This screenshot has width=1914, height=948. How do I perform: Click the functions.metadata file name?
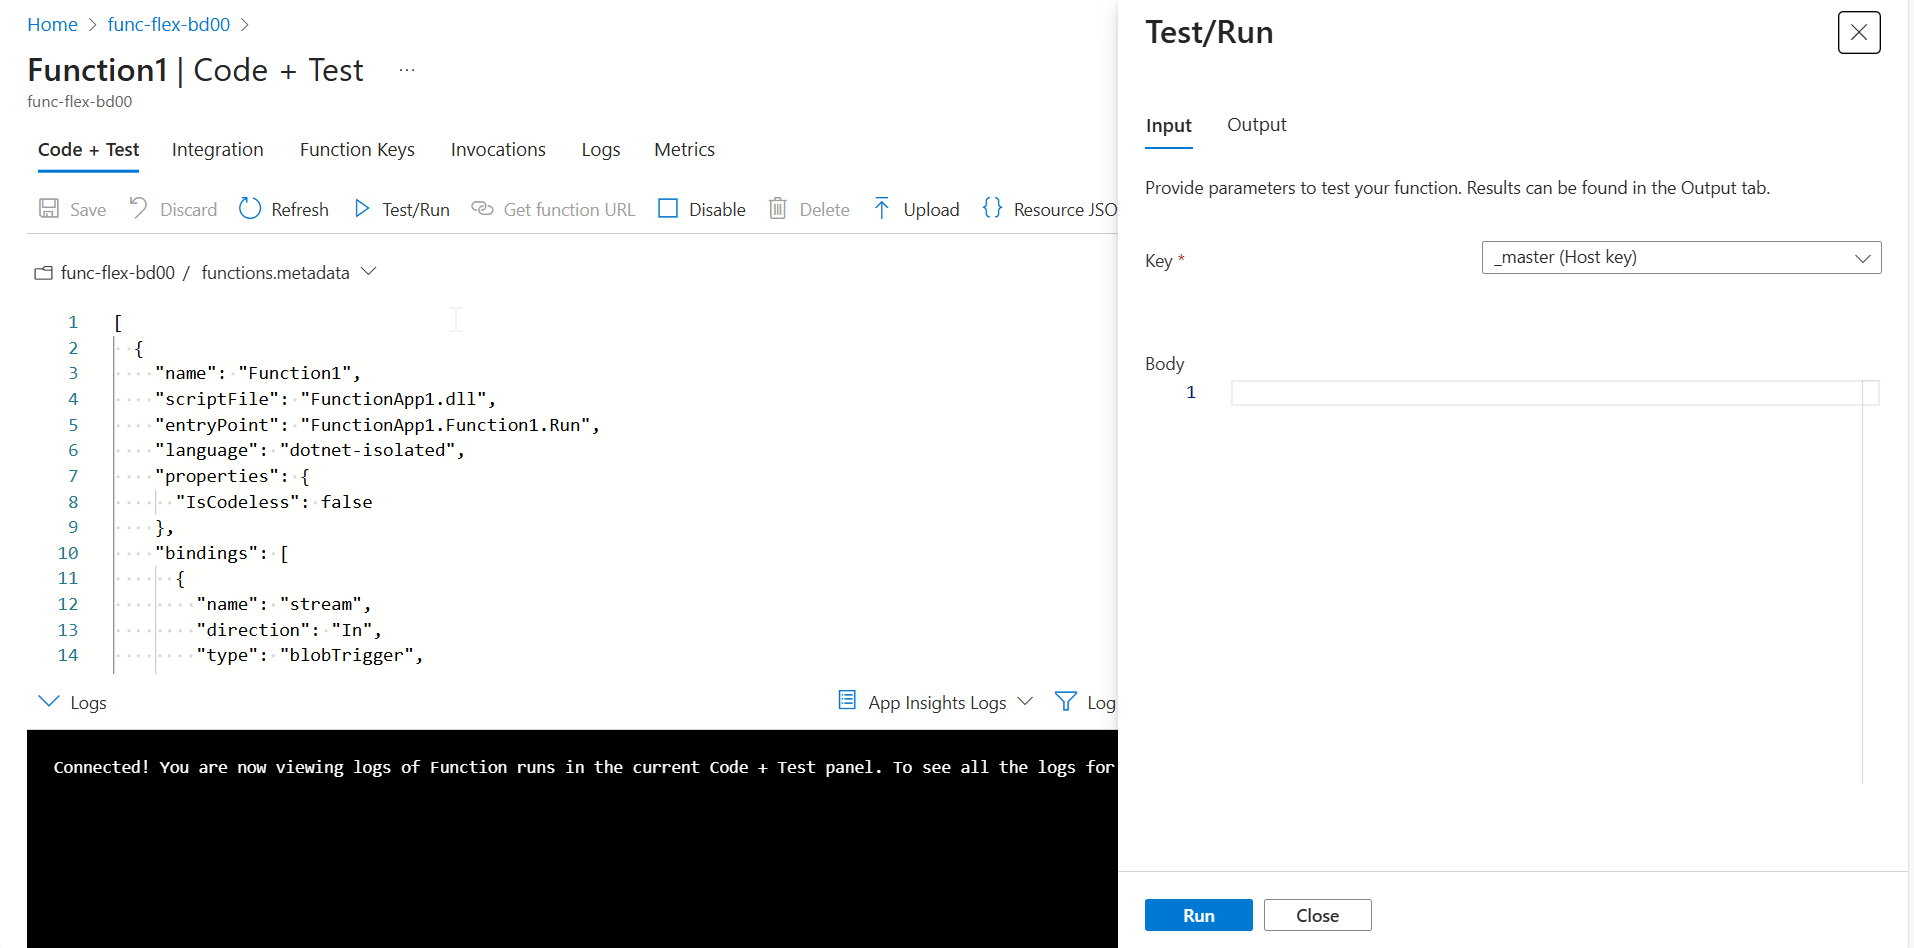[x=276, y=273]
